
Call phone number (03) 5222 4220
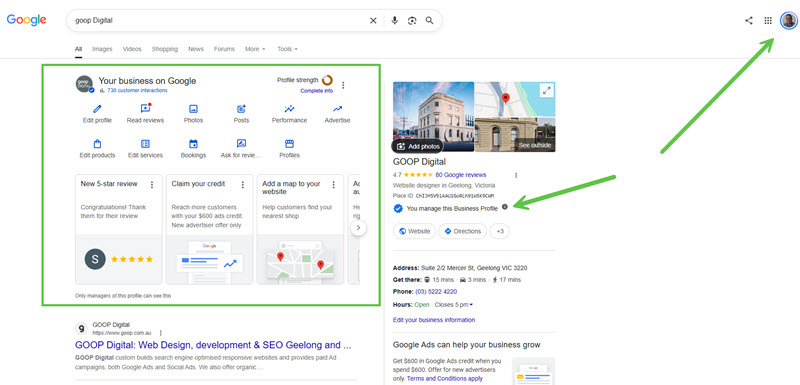436,292
